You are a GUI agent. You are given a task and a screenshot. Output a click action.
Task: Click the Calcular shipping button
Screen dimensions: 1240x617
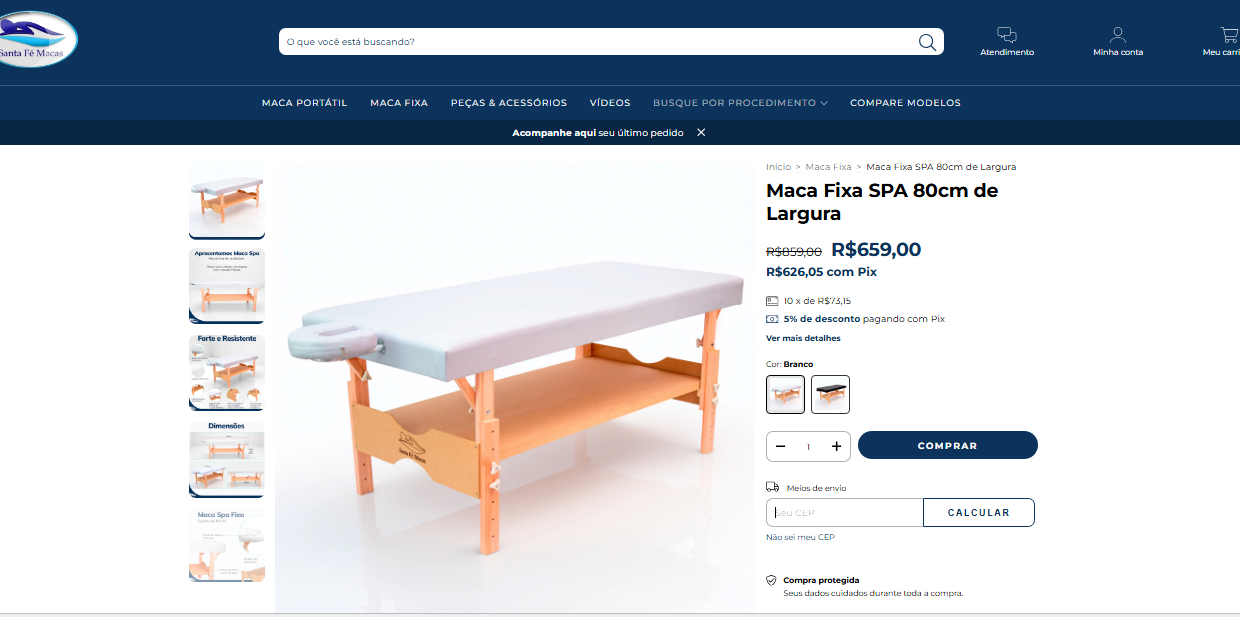click(x=979, y=512)
